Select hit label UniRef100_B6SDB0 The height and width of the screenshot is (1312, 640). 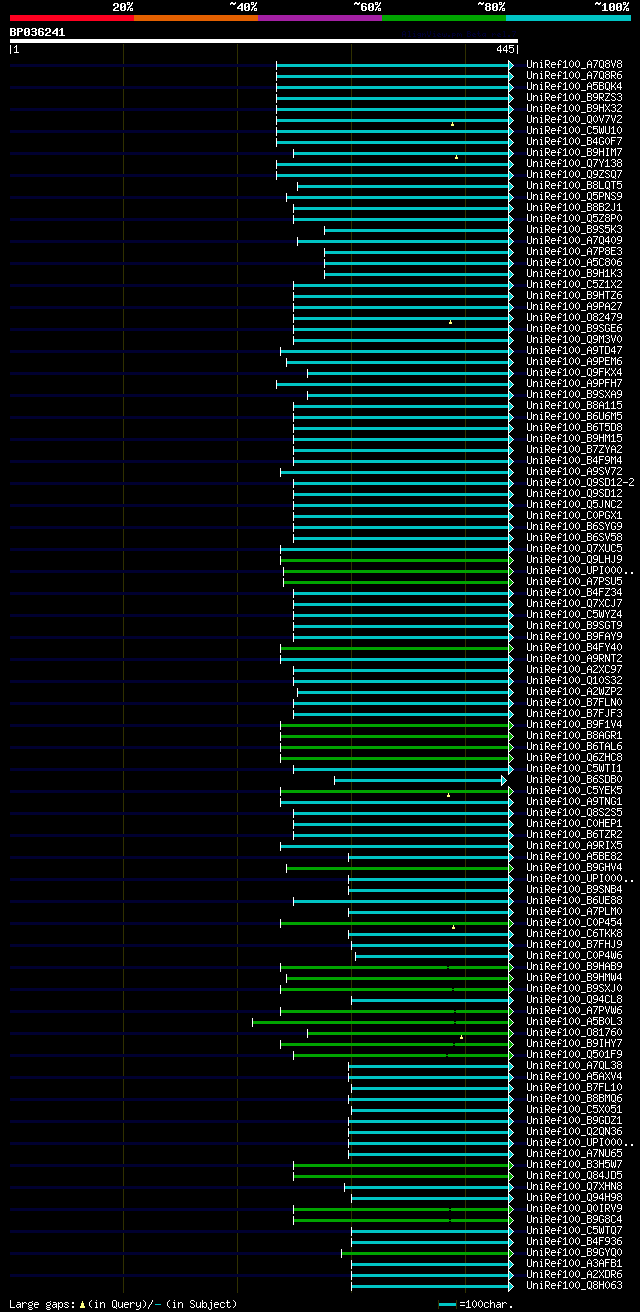574,780
